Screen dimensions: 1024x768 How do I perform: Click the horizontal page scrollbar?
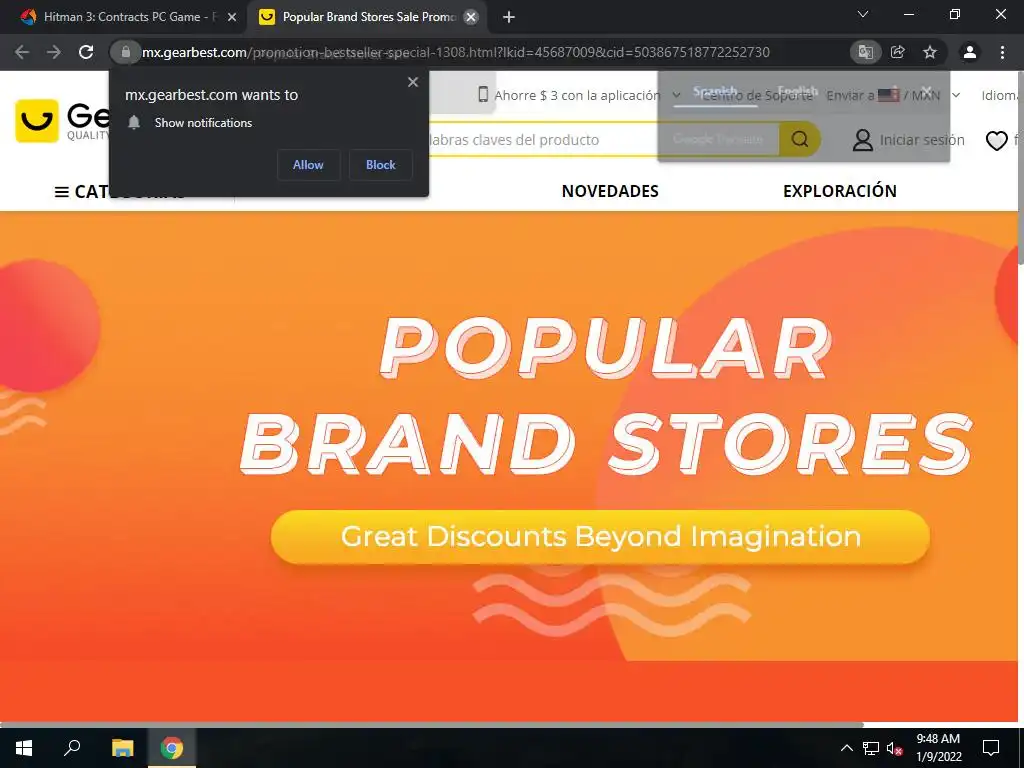click(431, 724)
